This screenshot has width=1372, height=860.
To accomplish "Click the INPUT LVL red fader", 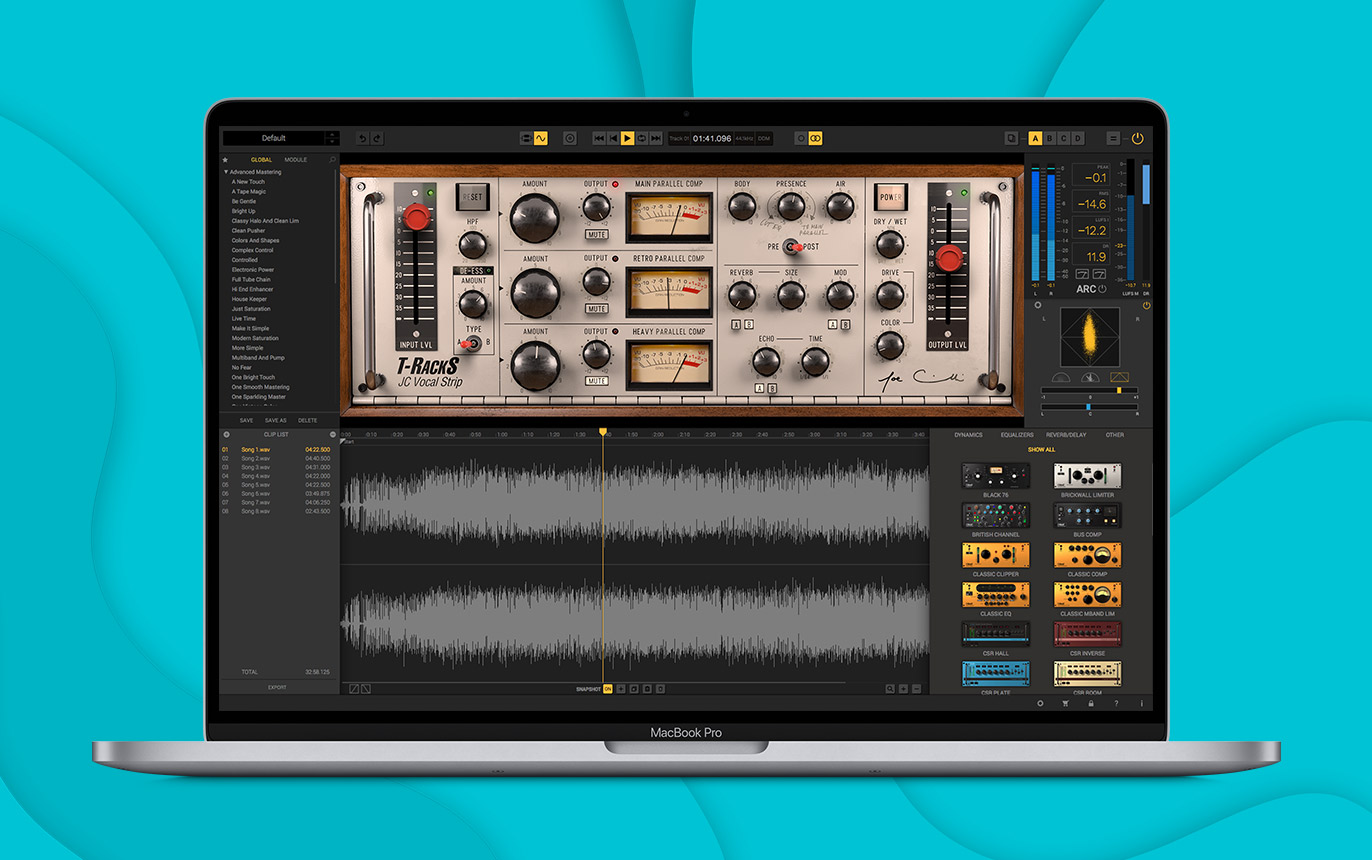I will (417, 218).
